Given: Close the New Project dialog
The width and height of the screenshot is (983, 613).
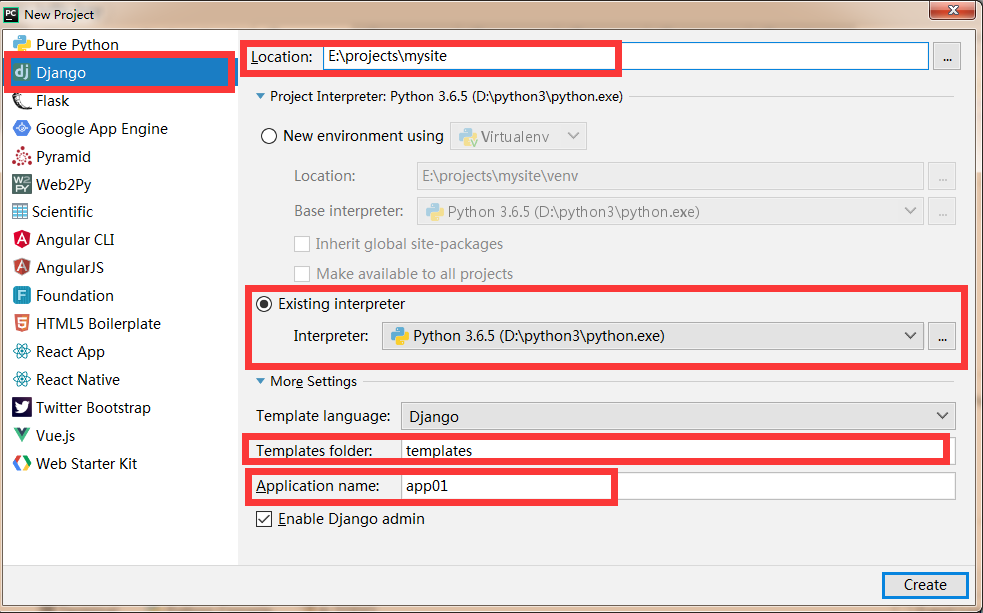Looking at the screenshot, I should (953, 10).
